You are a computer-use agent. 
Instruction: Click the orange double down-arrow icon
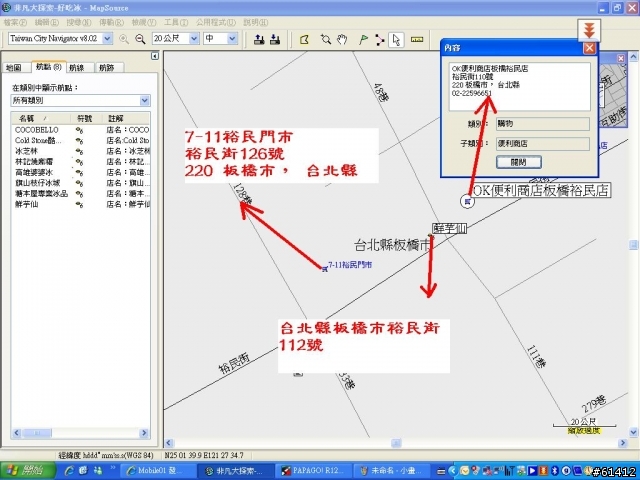(589, 30)
